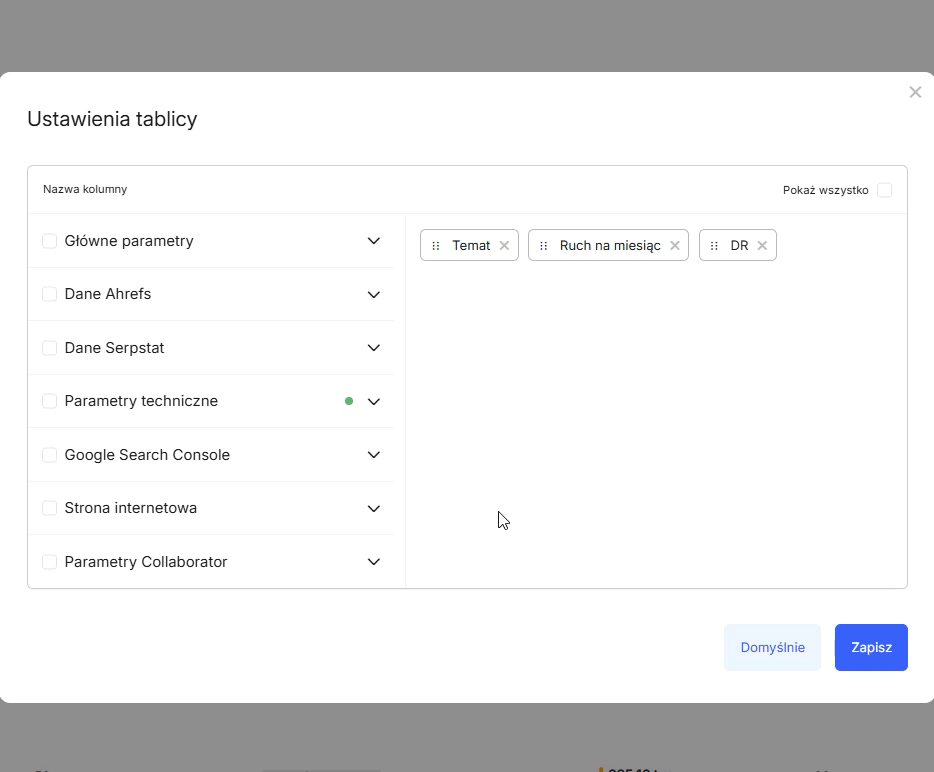Expand the "Parametry Collaborator" section

pos(373,561)
